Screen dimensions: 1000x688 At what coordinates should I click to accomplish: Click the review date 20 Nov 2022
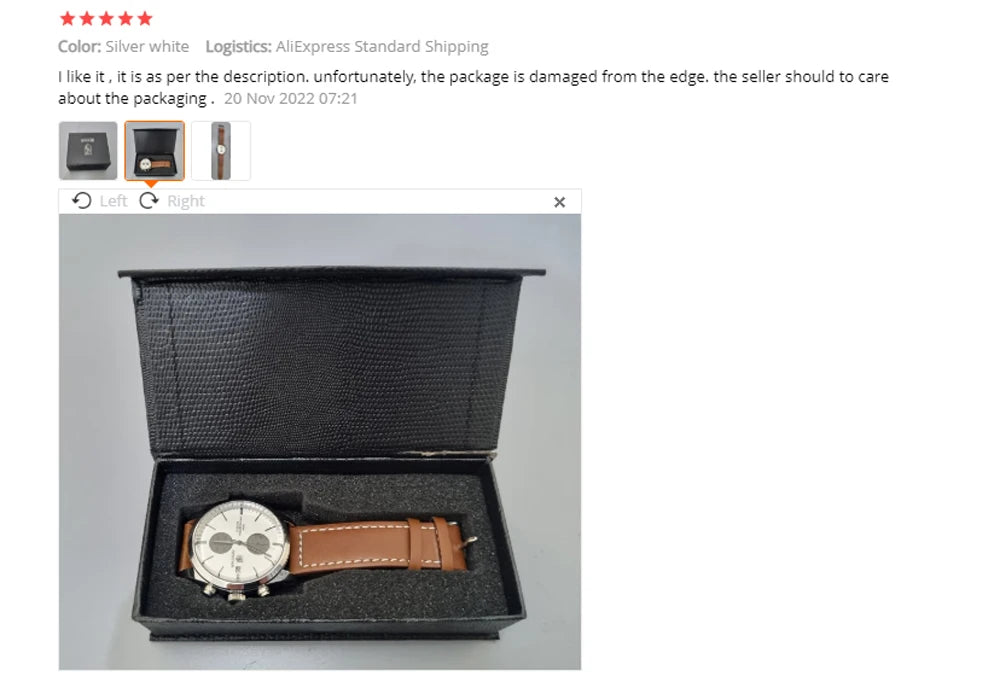[290, 99]
